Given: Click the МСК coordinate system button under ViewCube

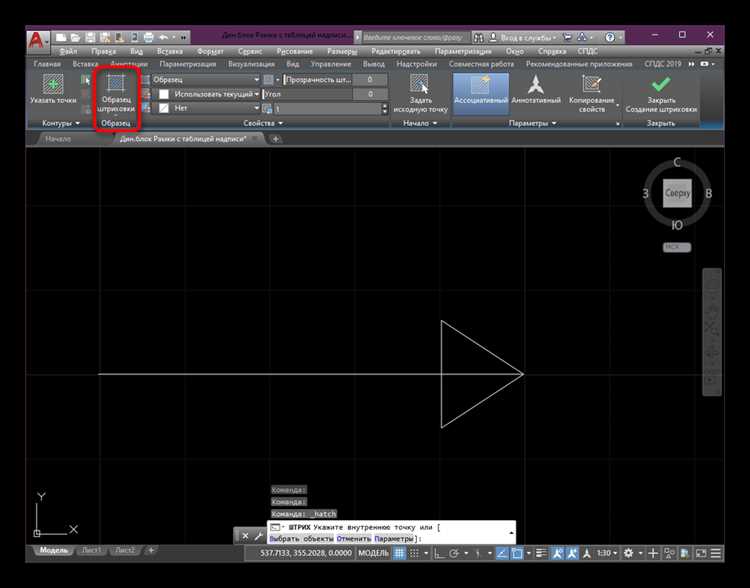Looking at the screenshot, I should (676, 247).
